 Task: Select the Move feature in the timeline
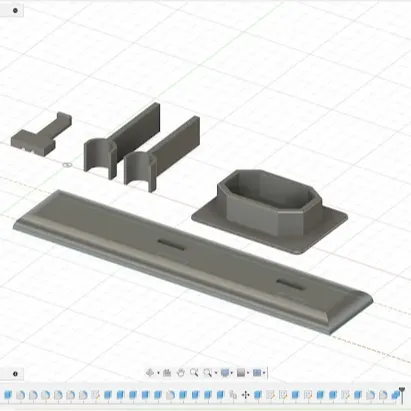pyautogui.click(x=246, y=395)
